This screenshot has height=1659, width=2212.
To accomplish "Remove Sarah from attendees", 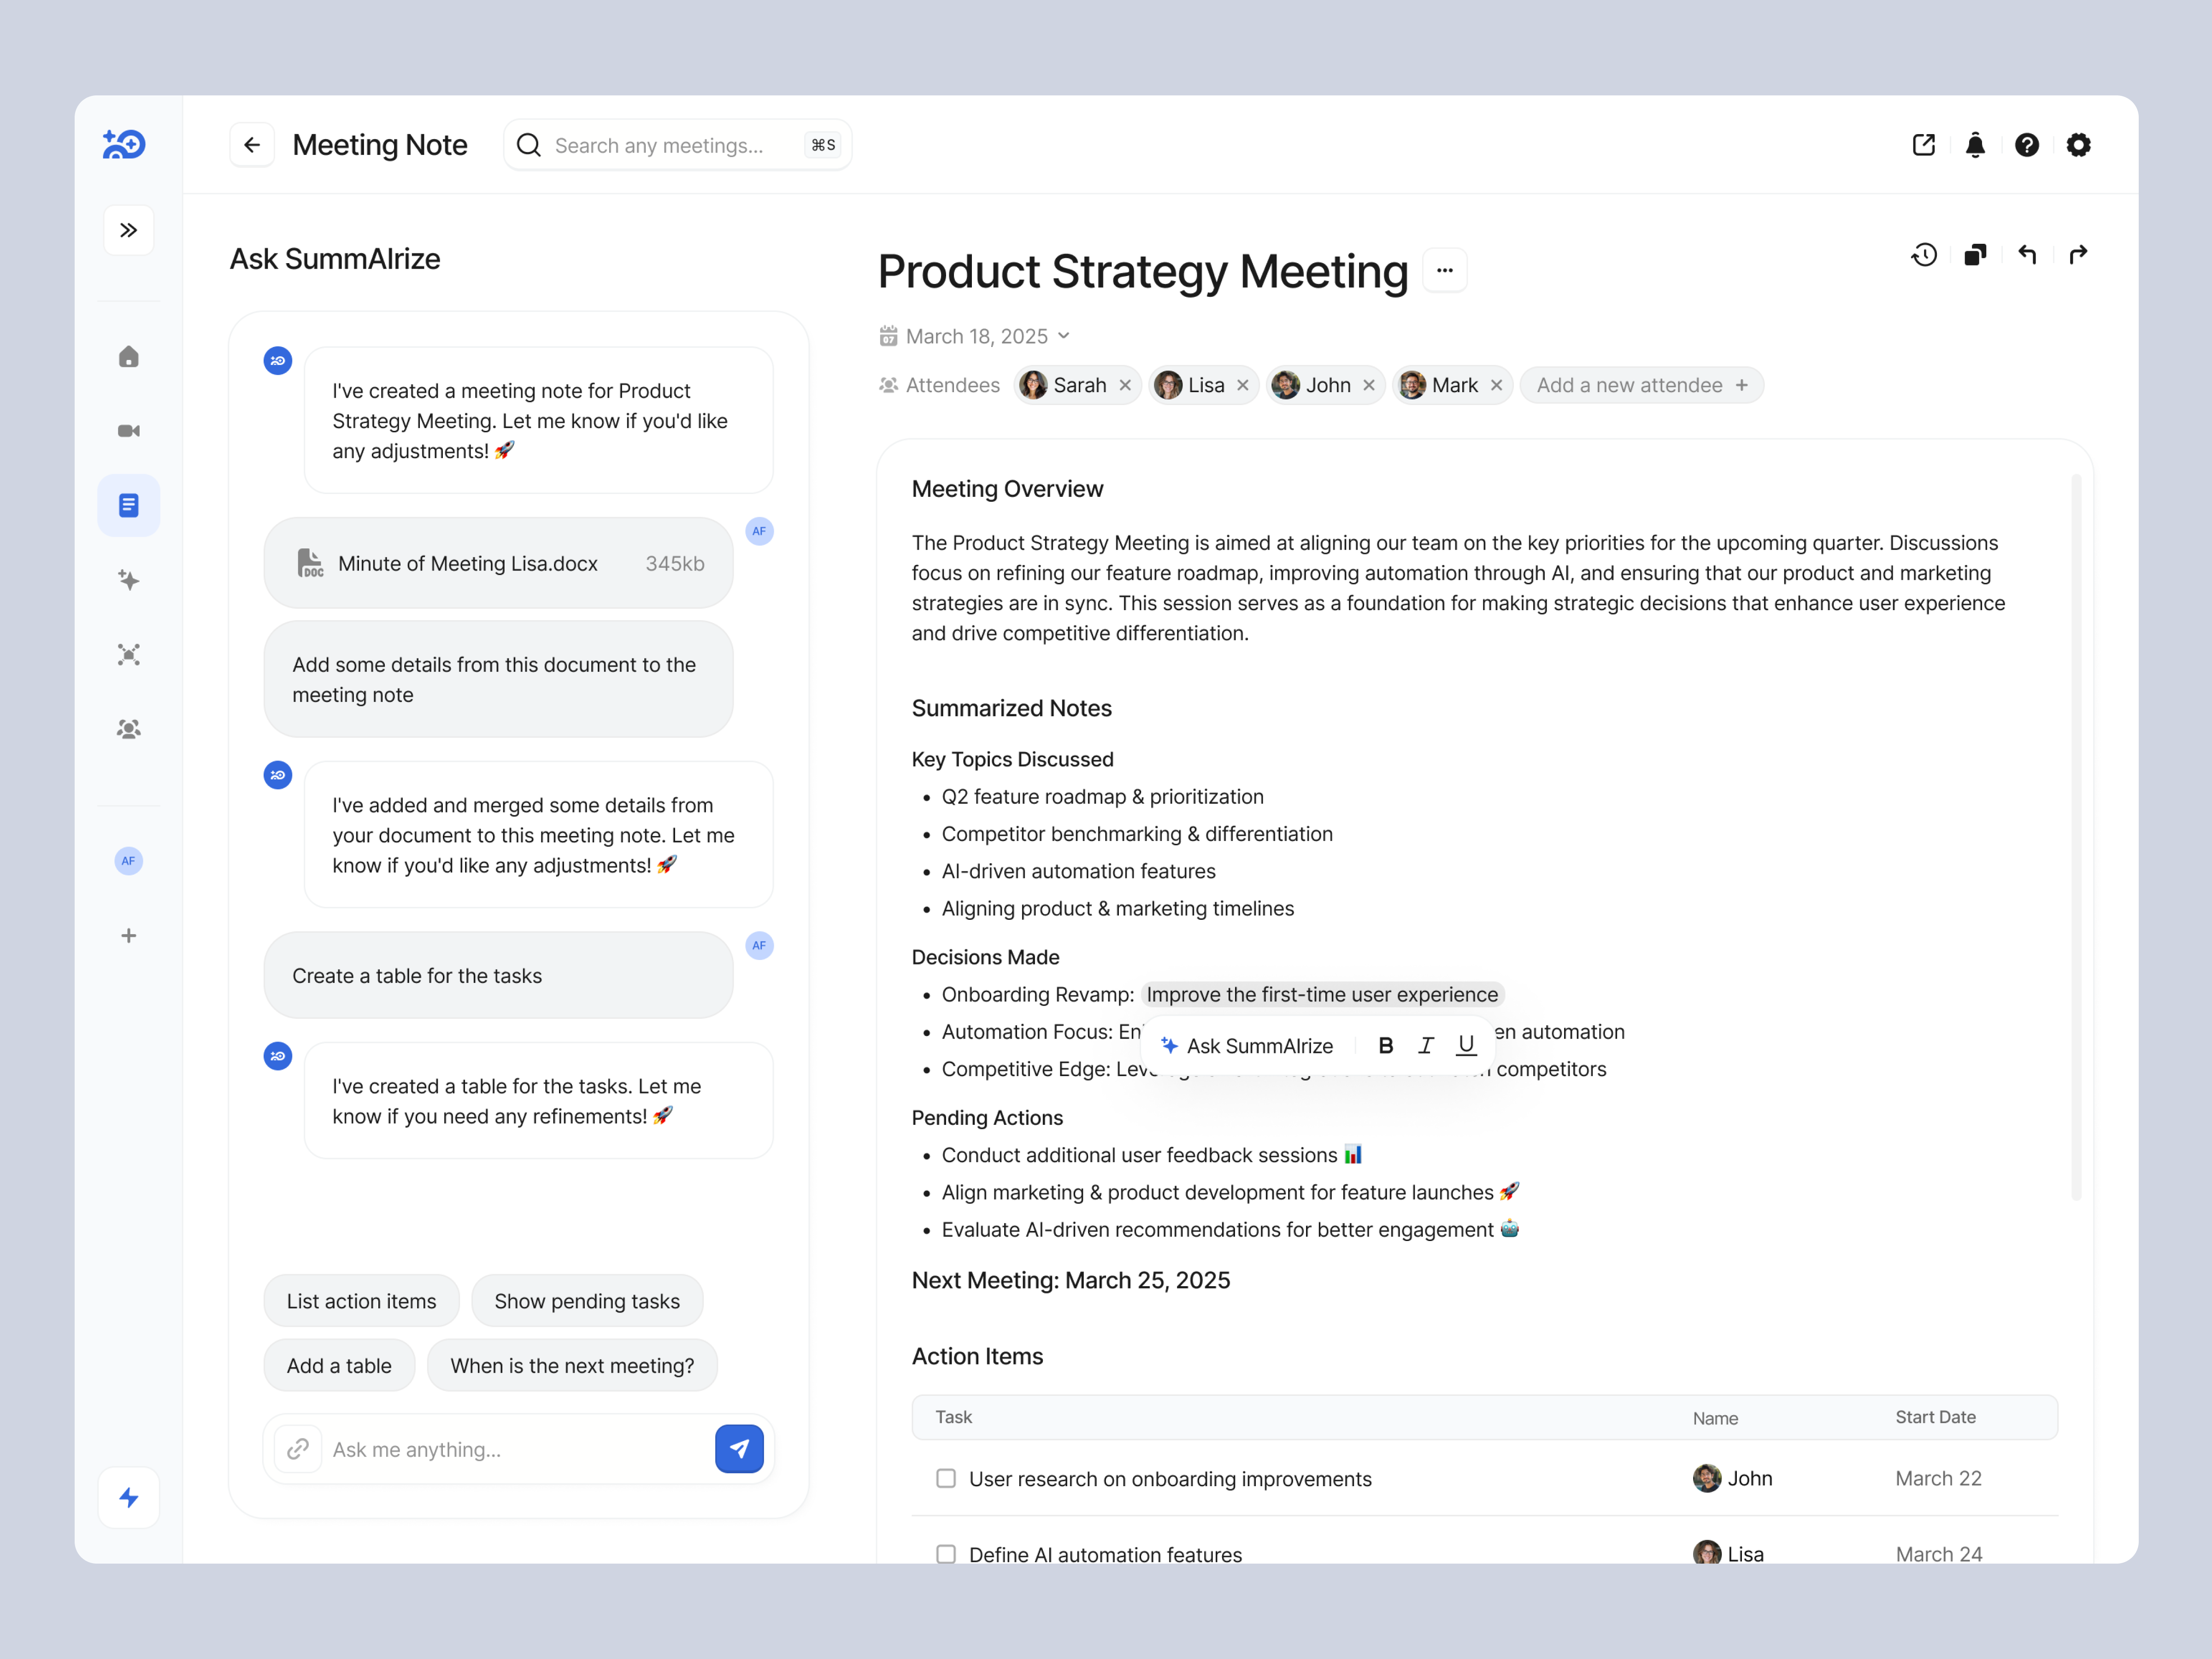I will pyautogui.click(x=1125, y=385).
